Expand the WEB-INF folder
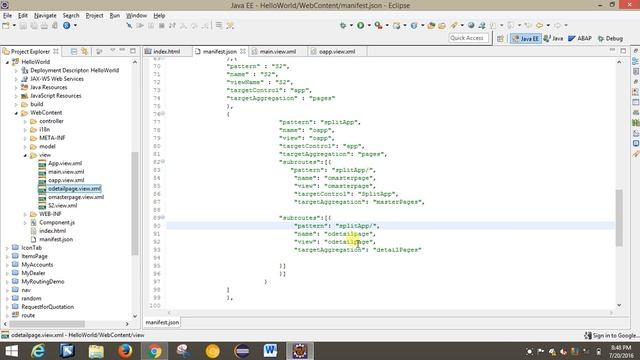The height and width of the screenshot is (360, 640). (x=25, y=214)
